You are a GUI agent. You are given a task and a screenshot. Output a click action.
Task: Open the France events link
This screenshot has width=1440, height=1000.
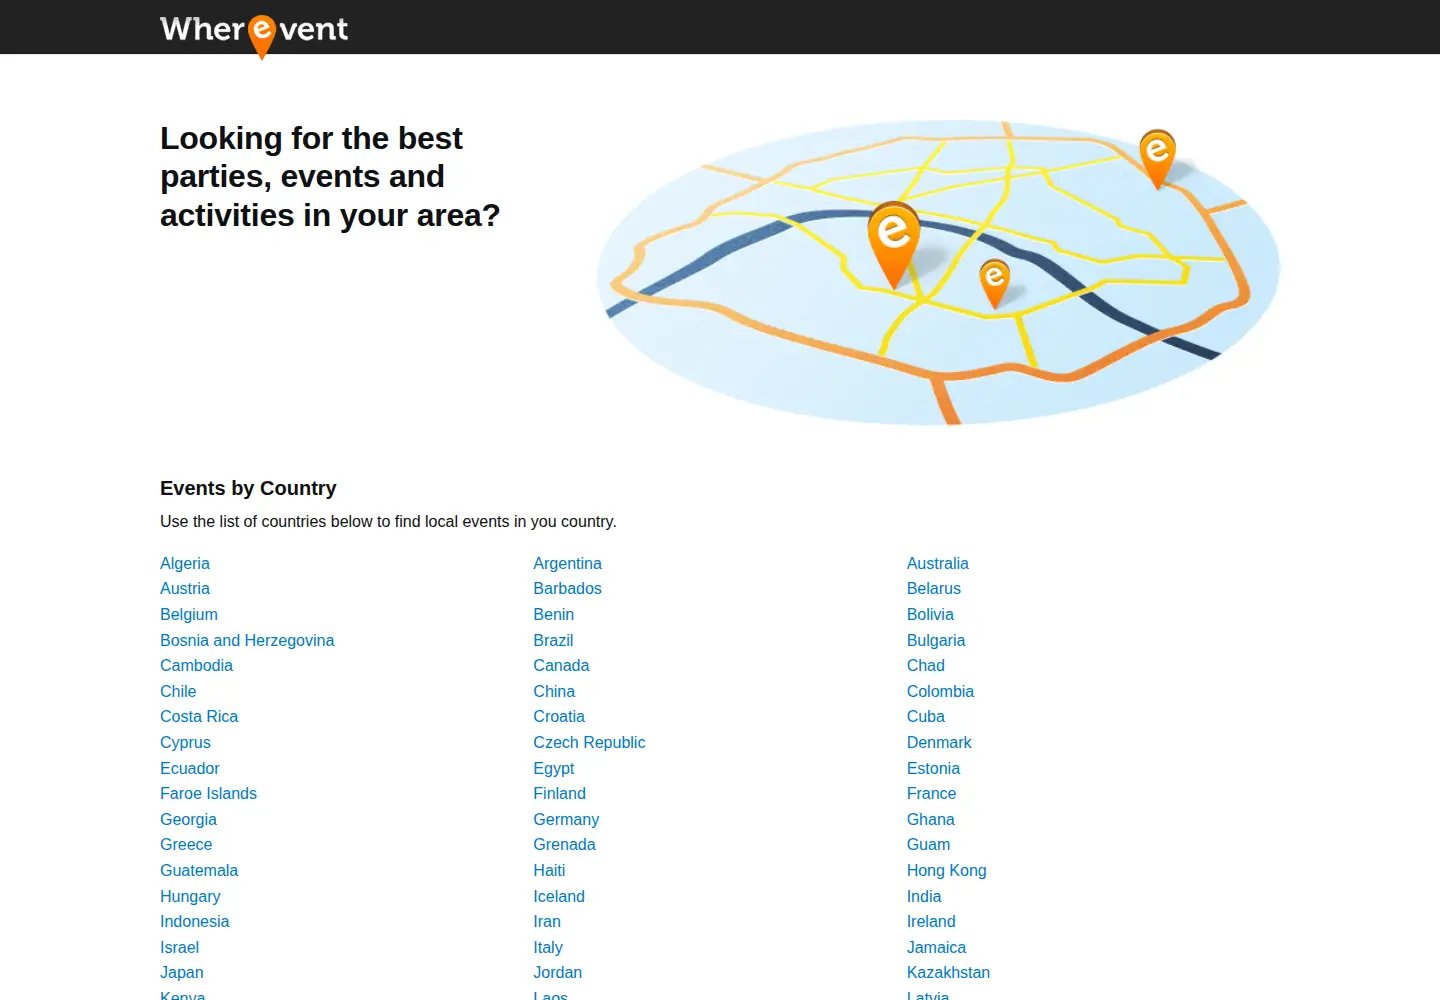coord(931,793)
